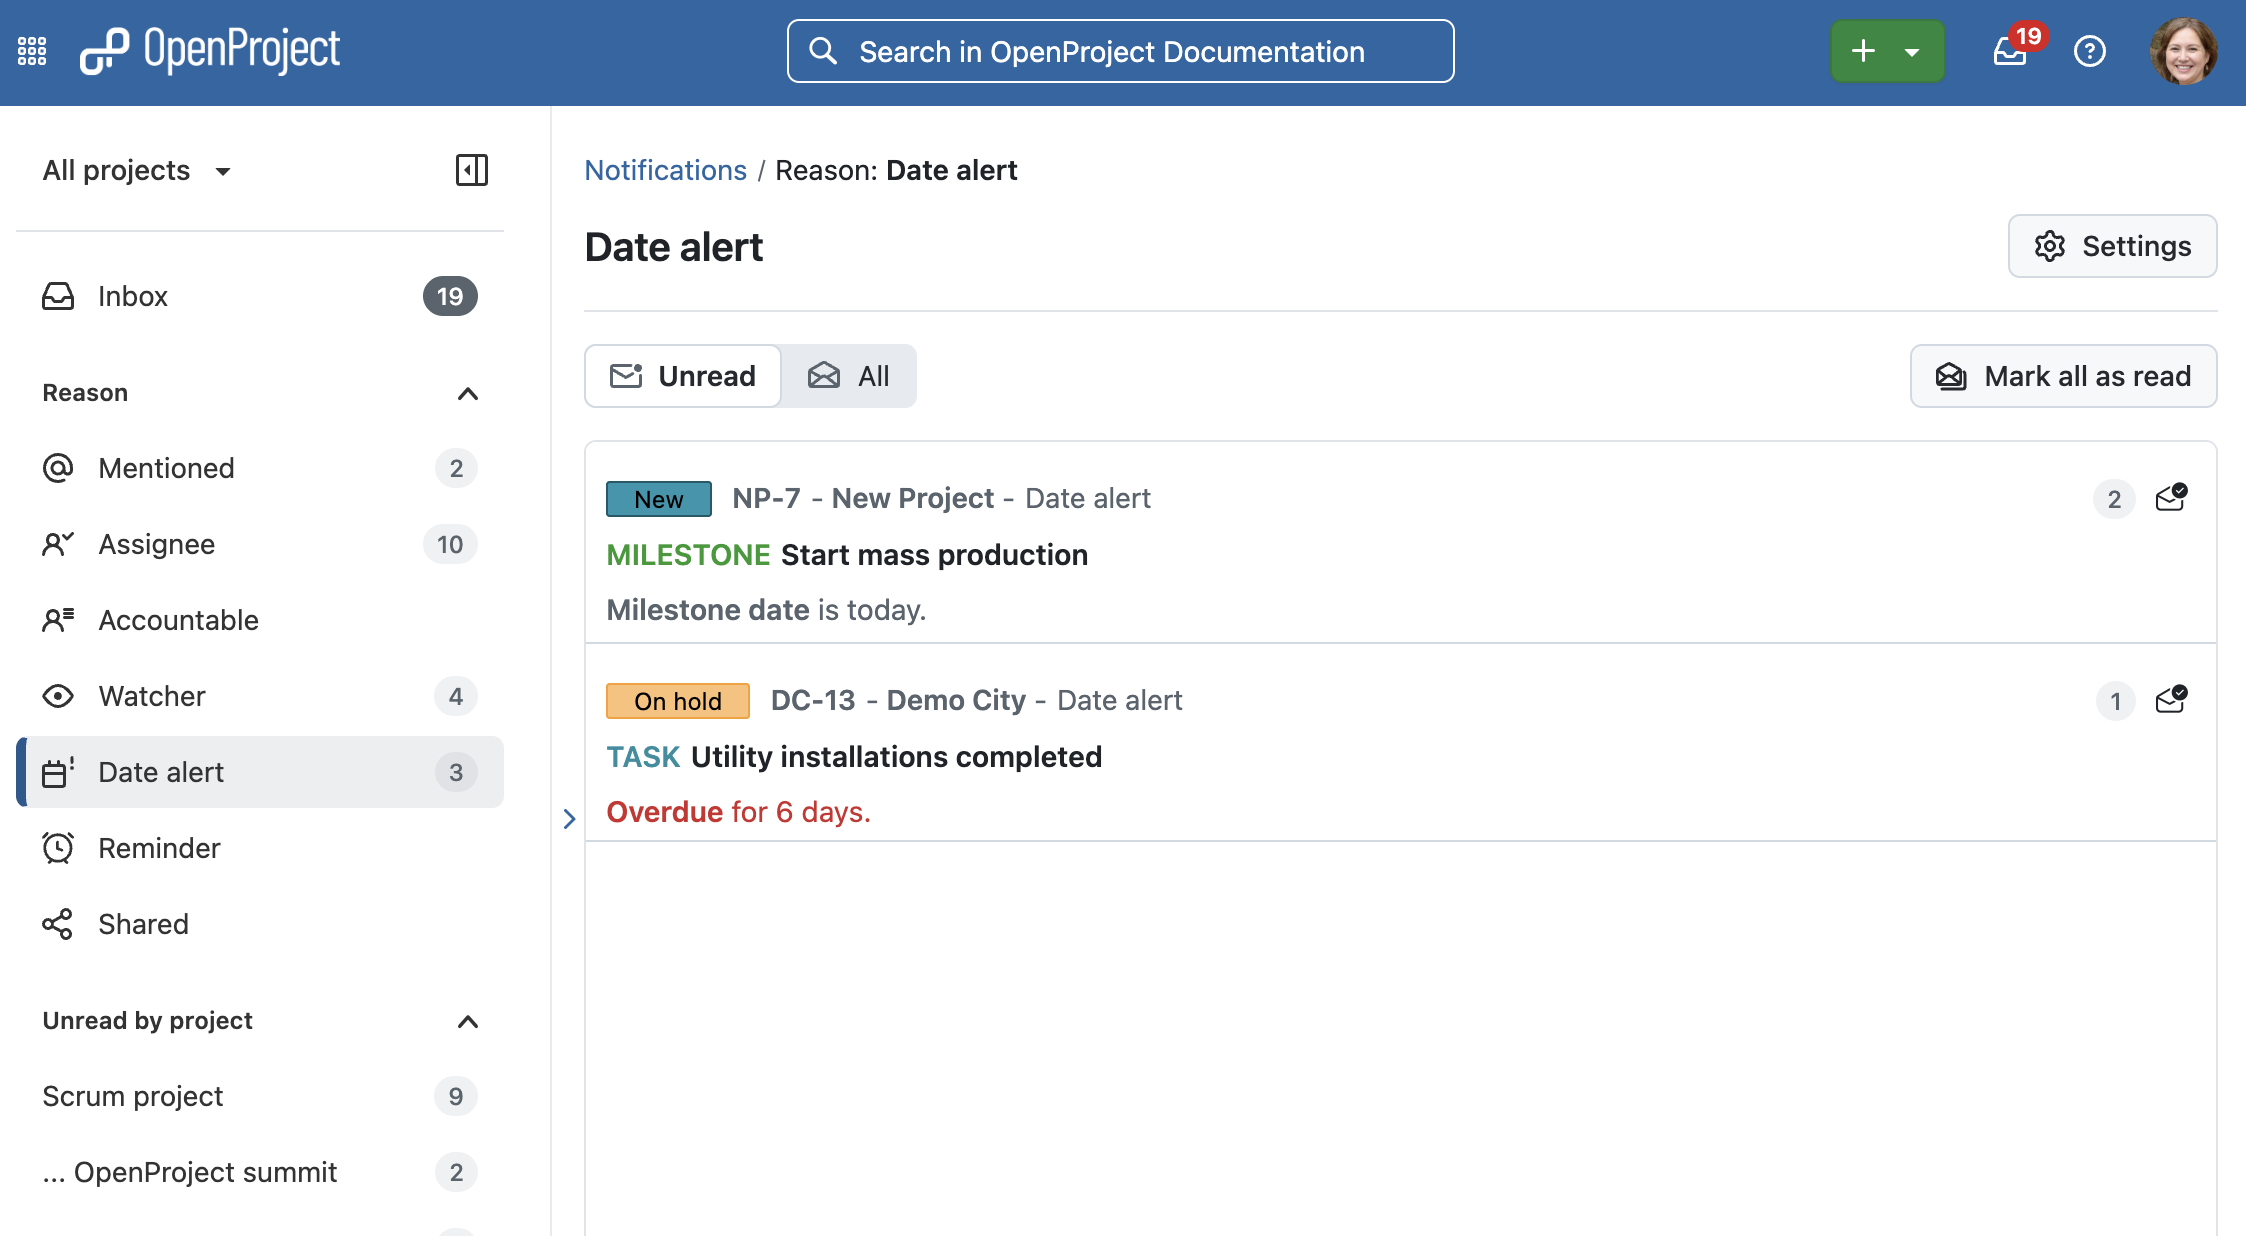Viewport: 2246px width, 1236px height.
Task: Select the Date alert filter
Action: click(260, 772)
